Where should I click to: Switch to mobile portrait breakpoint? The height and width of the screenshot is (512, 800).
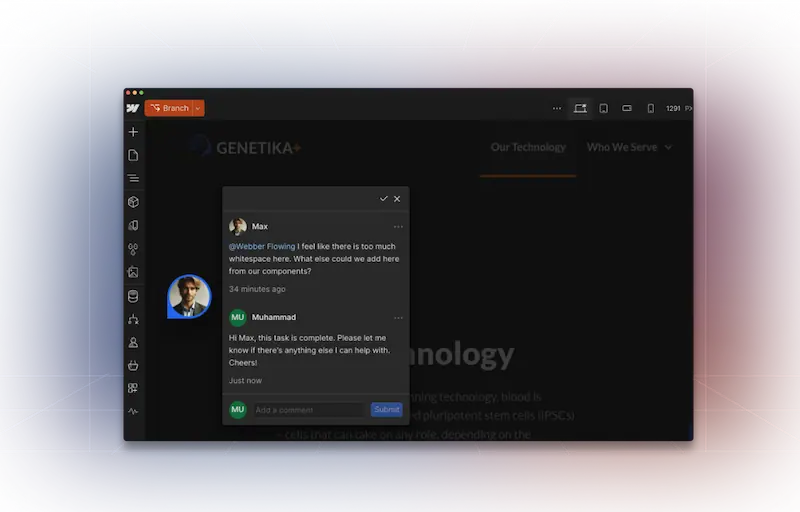651,108
